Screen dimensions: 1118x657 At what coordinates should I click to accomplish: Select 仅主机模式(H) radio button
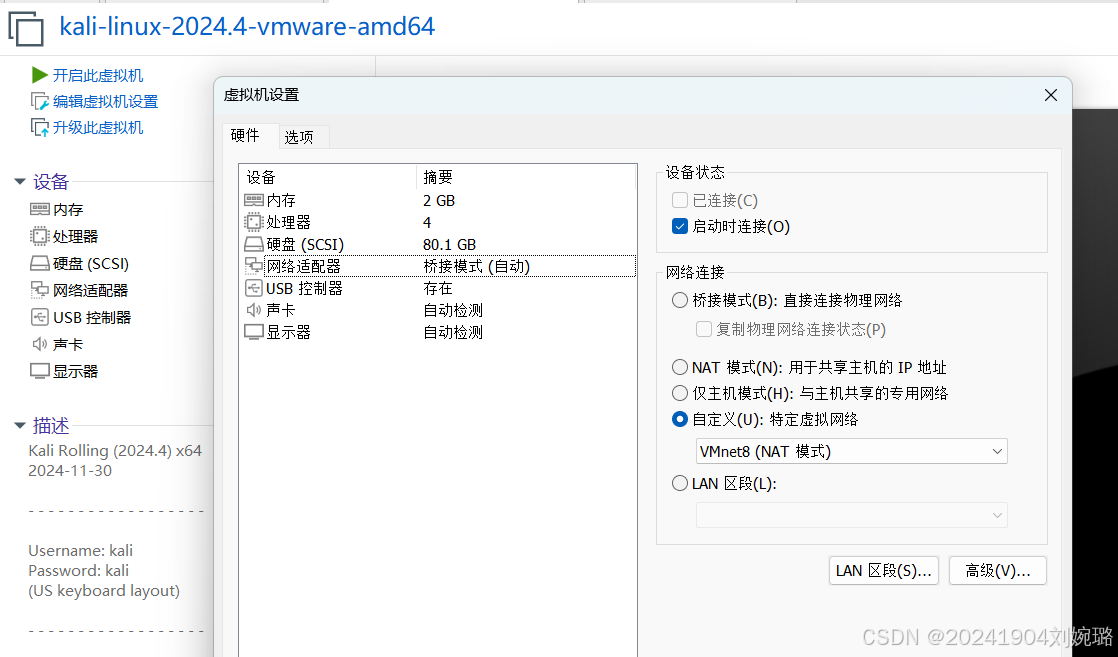coord(679,393)
